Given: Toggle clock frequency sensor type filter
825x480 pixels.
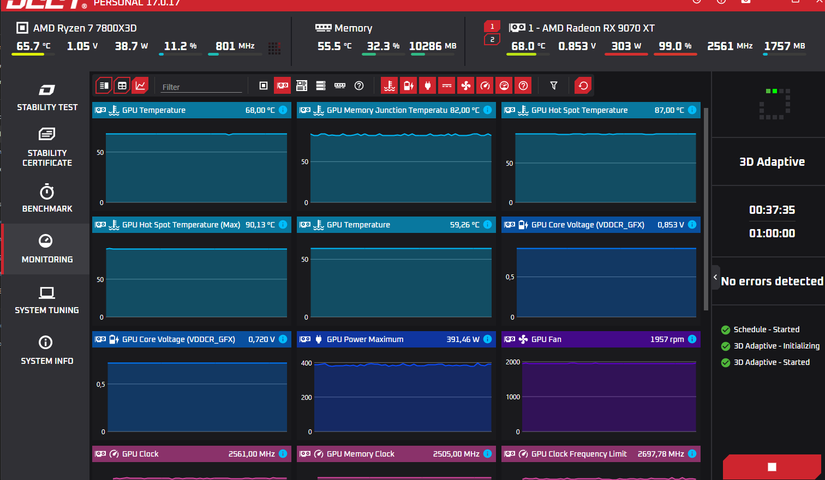Looking at the screenshot, I should pos(485,86).
